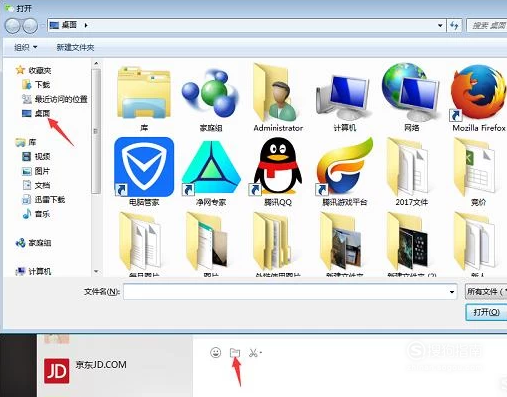The image size is (507, 397).
Task: Select the 腾讯游戏平台 shortcut
Action: point(344,166)
